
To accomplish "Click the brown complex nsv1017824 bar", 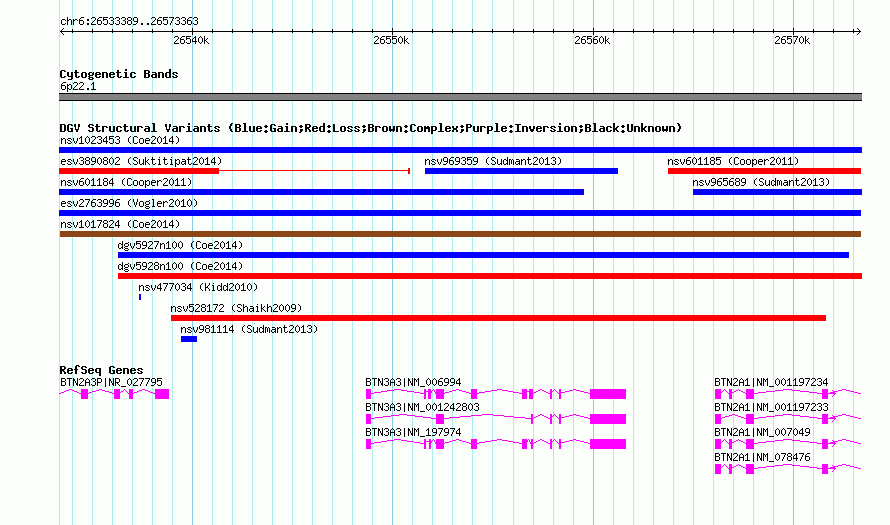I will pos(460,234).
